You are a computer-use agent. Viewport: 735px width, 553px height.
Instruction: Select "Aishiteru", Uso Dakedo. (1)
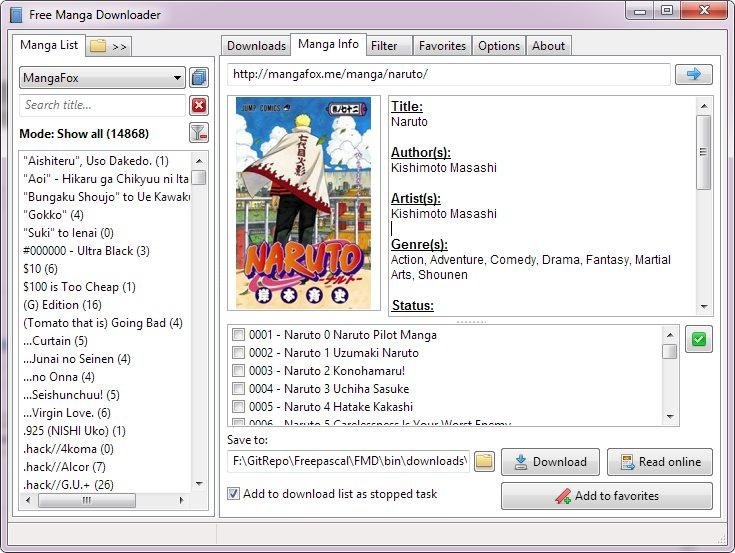96,161
